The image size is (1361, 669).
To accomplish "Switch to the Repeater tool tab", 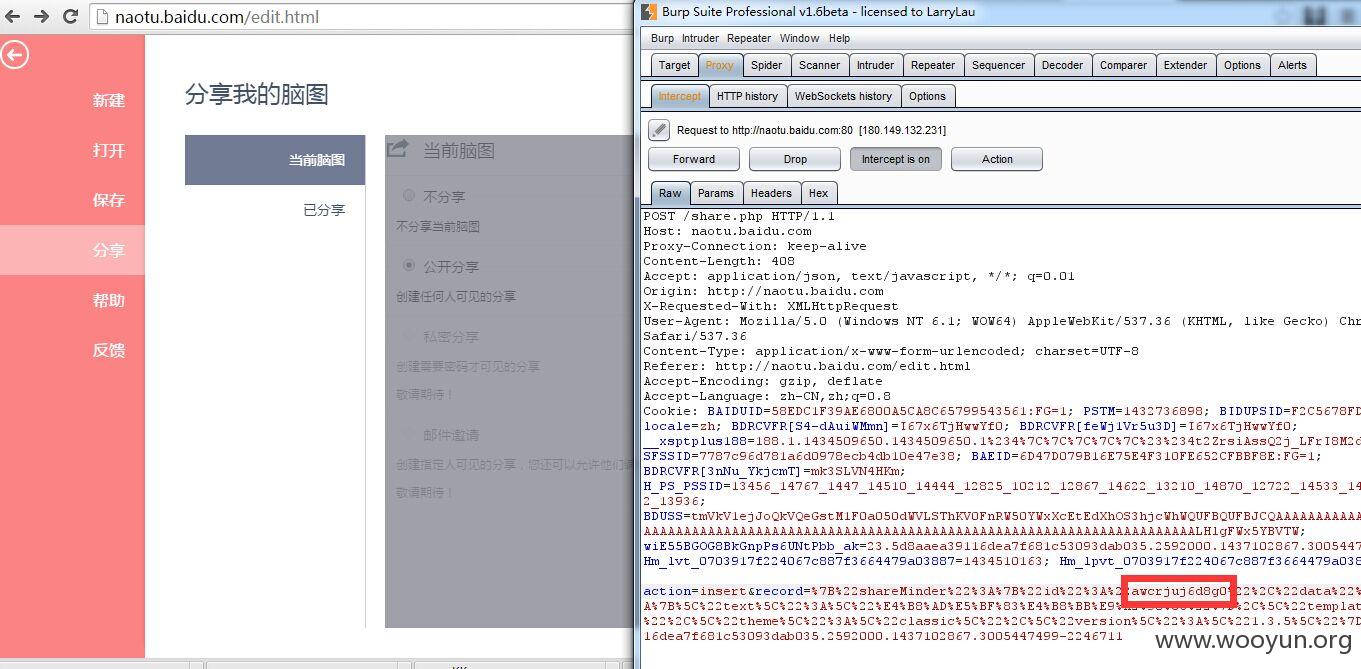I will pos(933,65).
